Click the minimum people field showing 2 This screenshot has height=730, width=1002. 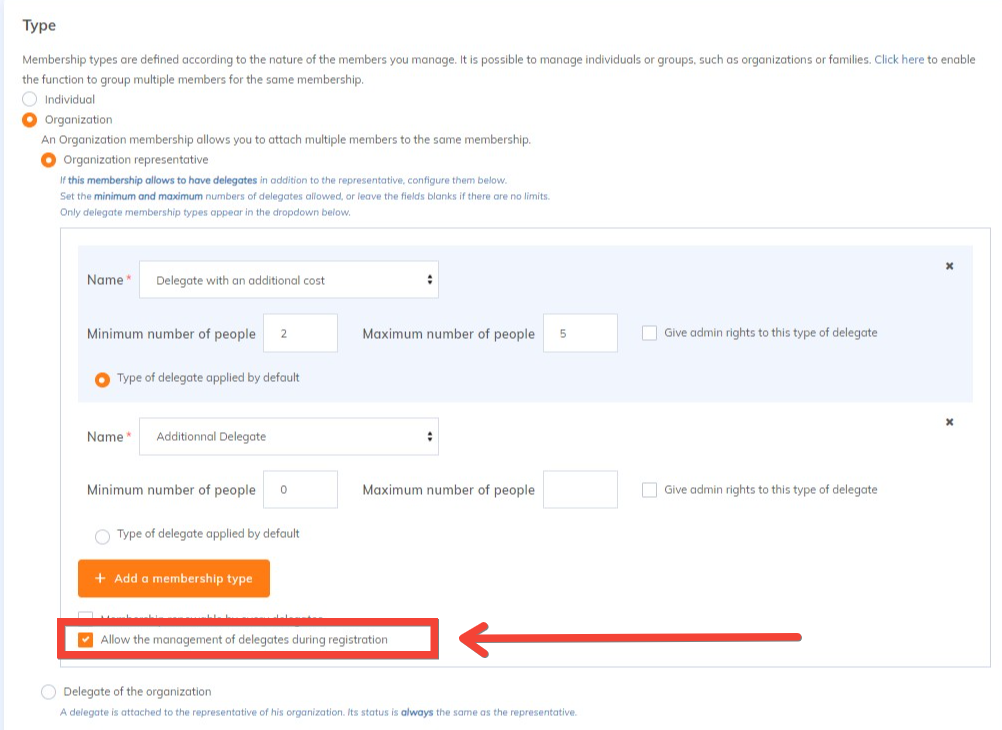[300, 334]
